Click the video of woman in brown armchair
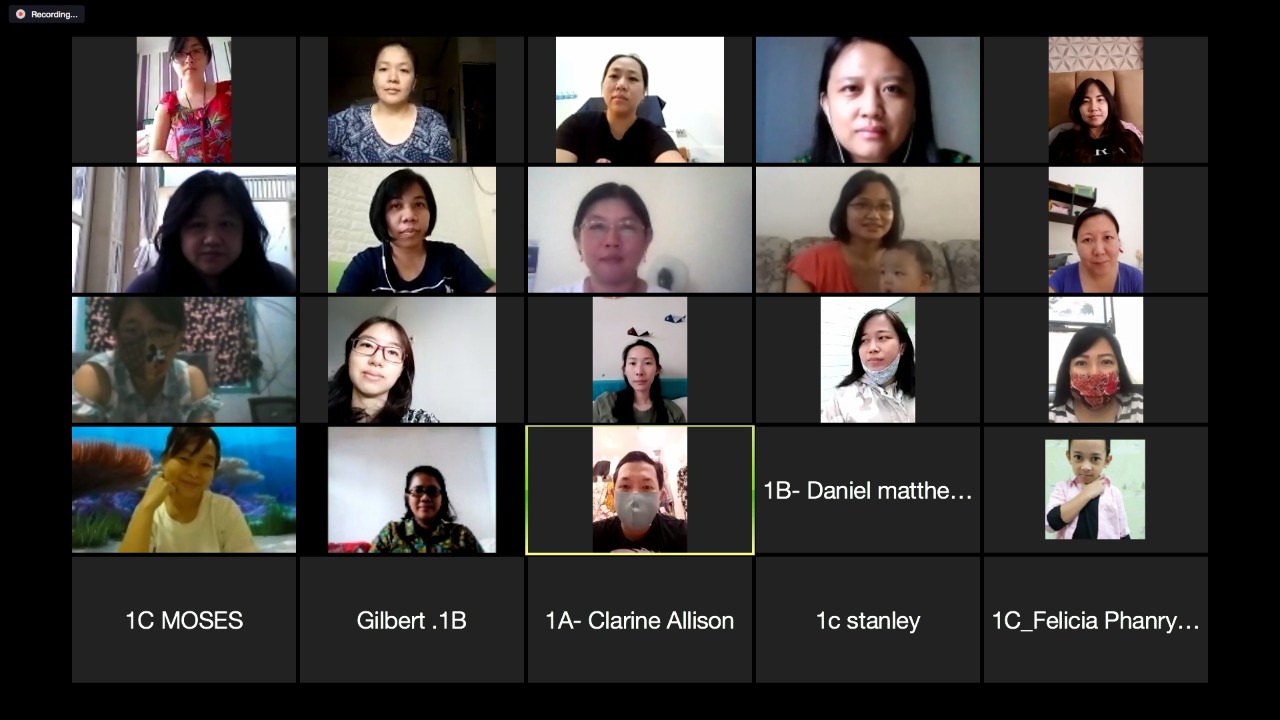The width and height of the screenshot is (1280, 720). click(x=1096, y=100)
